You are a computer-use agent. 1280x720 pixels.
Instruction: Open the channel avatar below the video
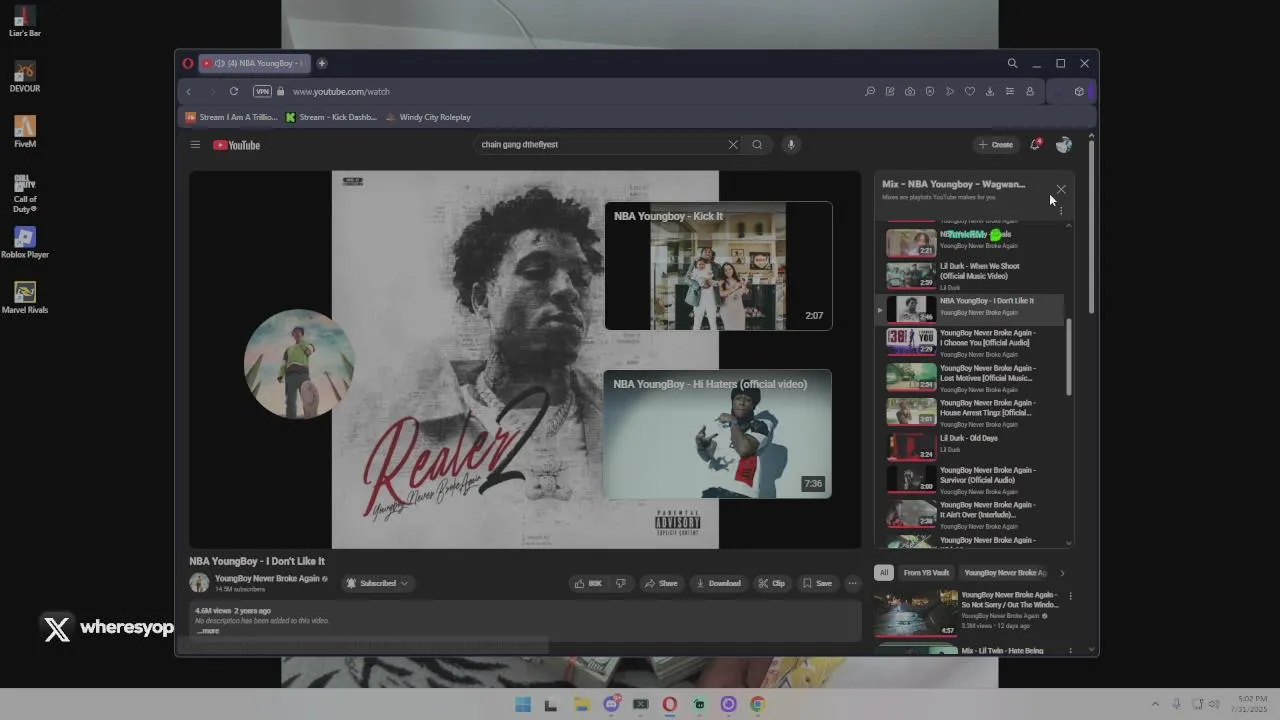tap(199, 583)
